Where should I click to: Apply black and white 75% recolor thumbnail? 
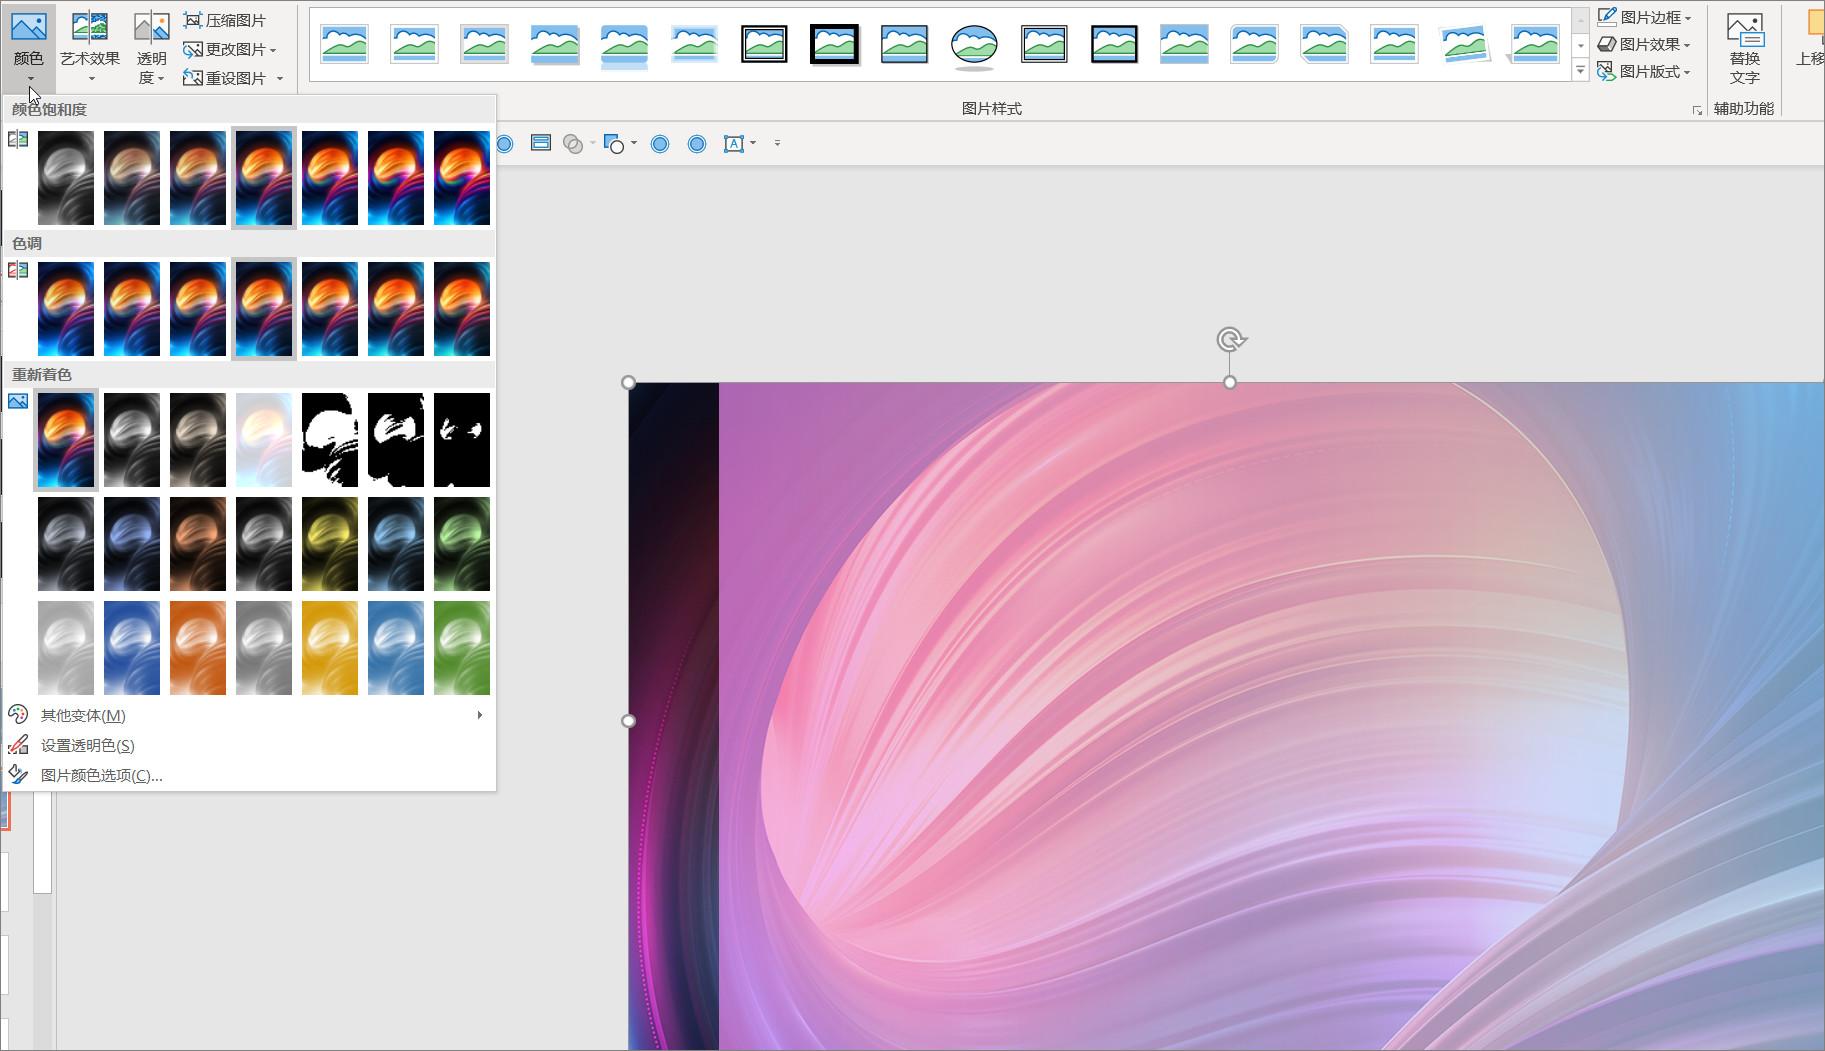tap(462, 440)
